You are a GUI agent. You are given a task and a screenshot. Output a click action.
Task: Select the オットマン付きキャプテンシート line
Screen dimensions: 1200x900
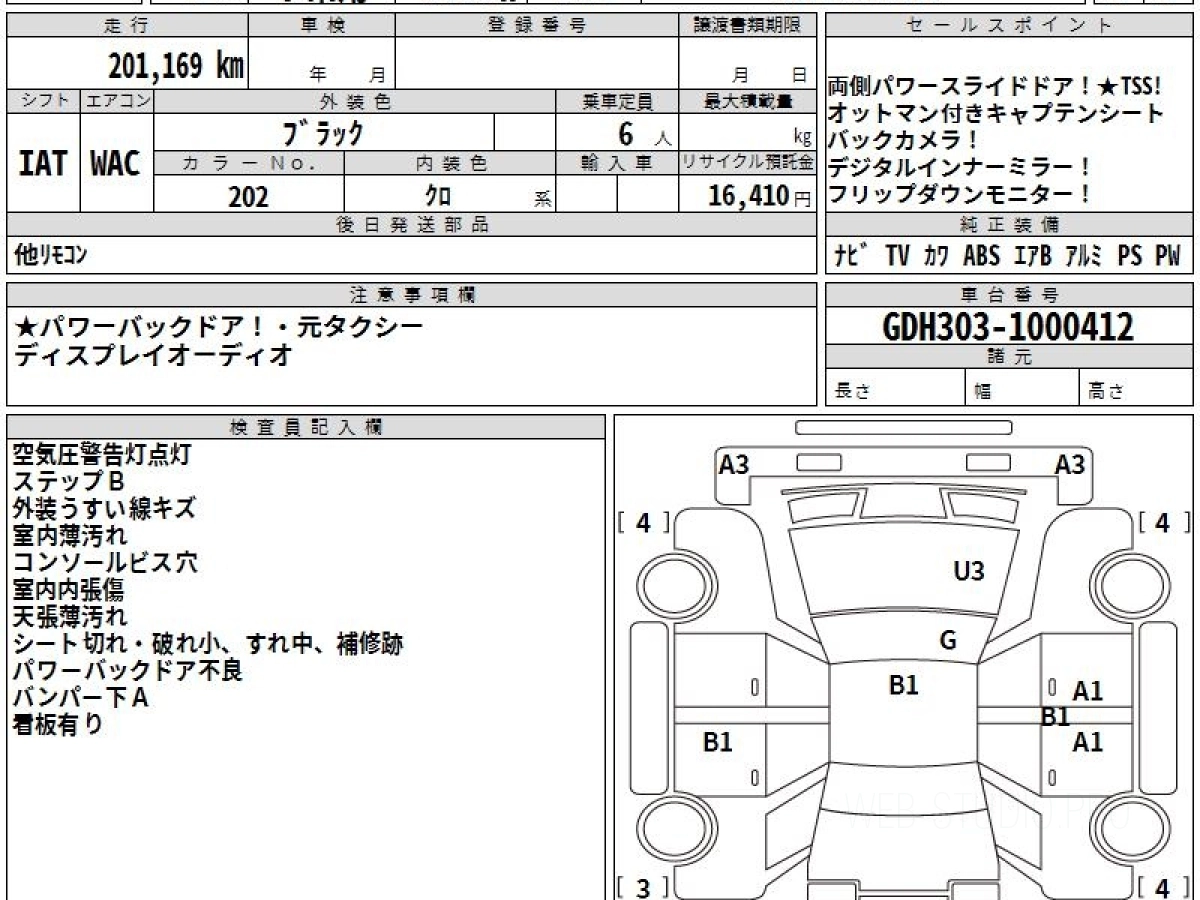(x=996, y=114)
